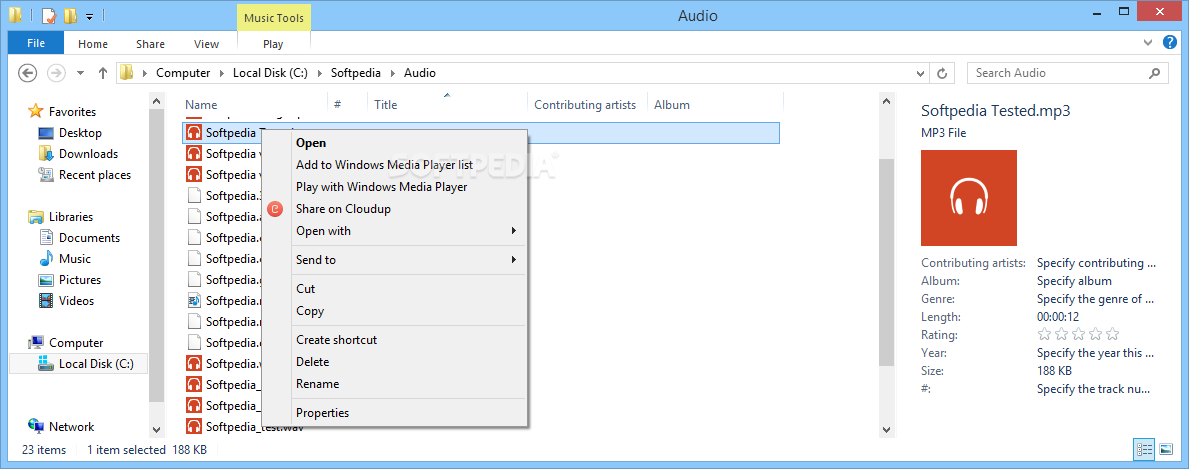Switch to the View ribbon tab
The width and height of the screenshot is (1189, 469).
206,44
